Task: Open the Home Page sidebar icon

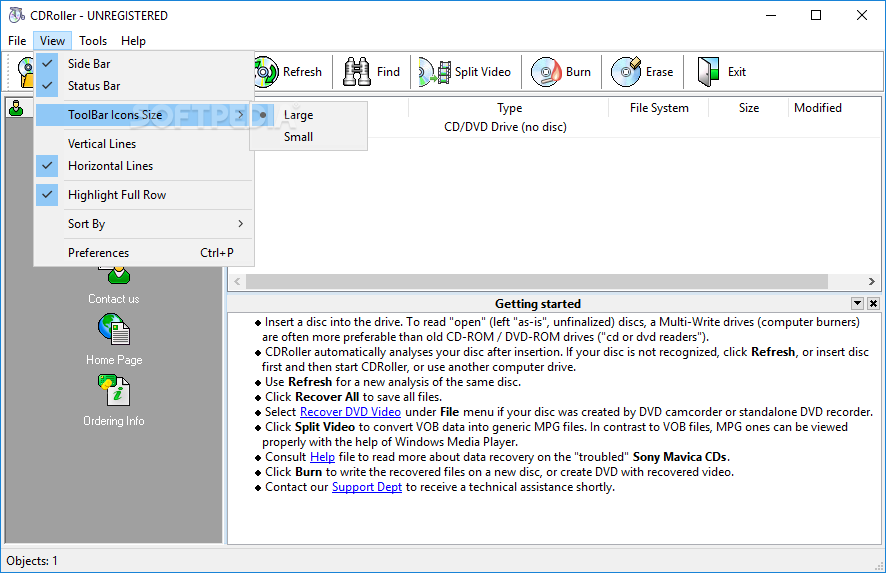Action: point(114,329)
